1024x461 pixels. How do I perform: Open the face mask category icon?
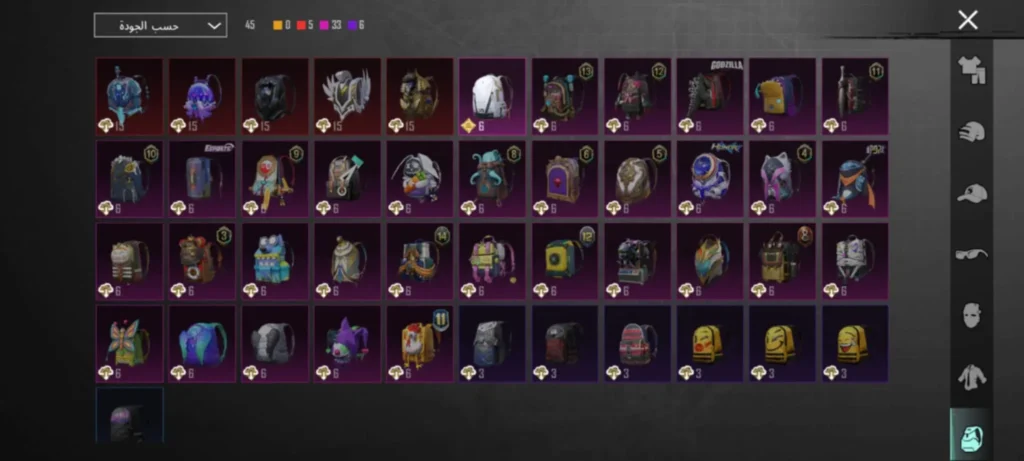(972, 315)
